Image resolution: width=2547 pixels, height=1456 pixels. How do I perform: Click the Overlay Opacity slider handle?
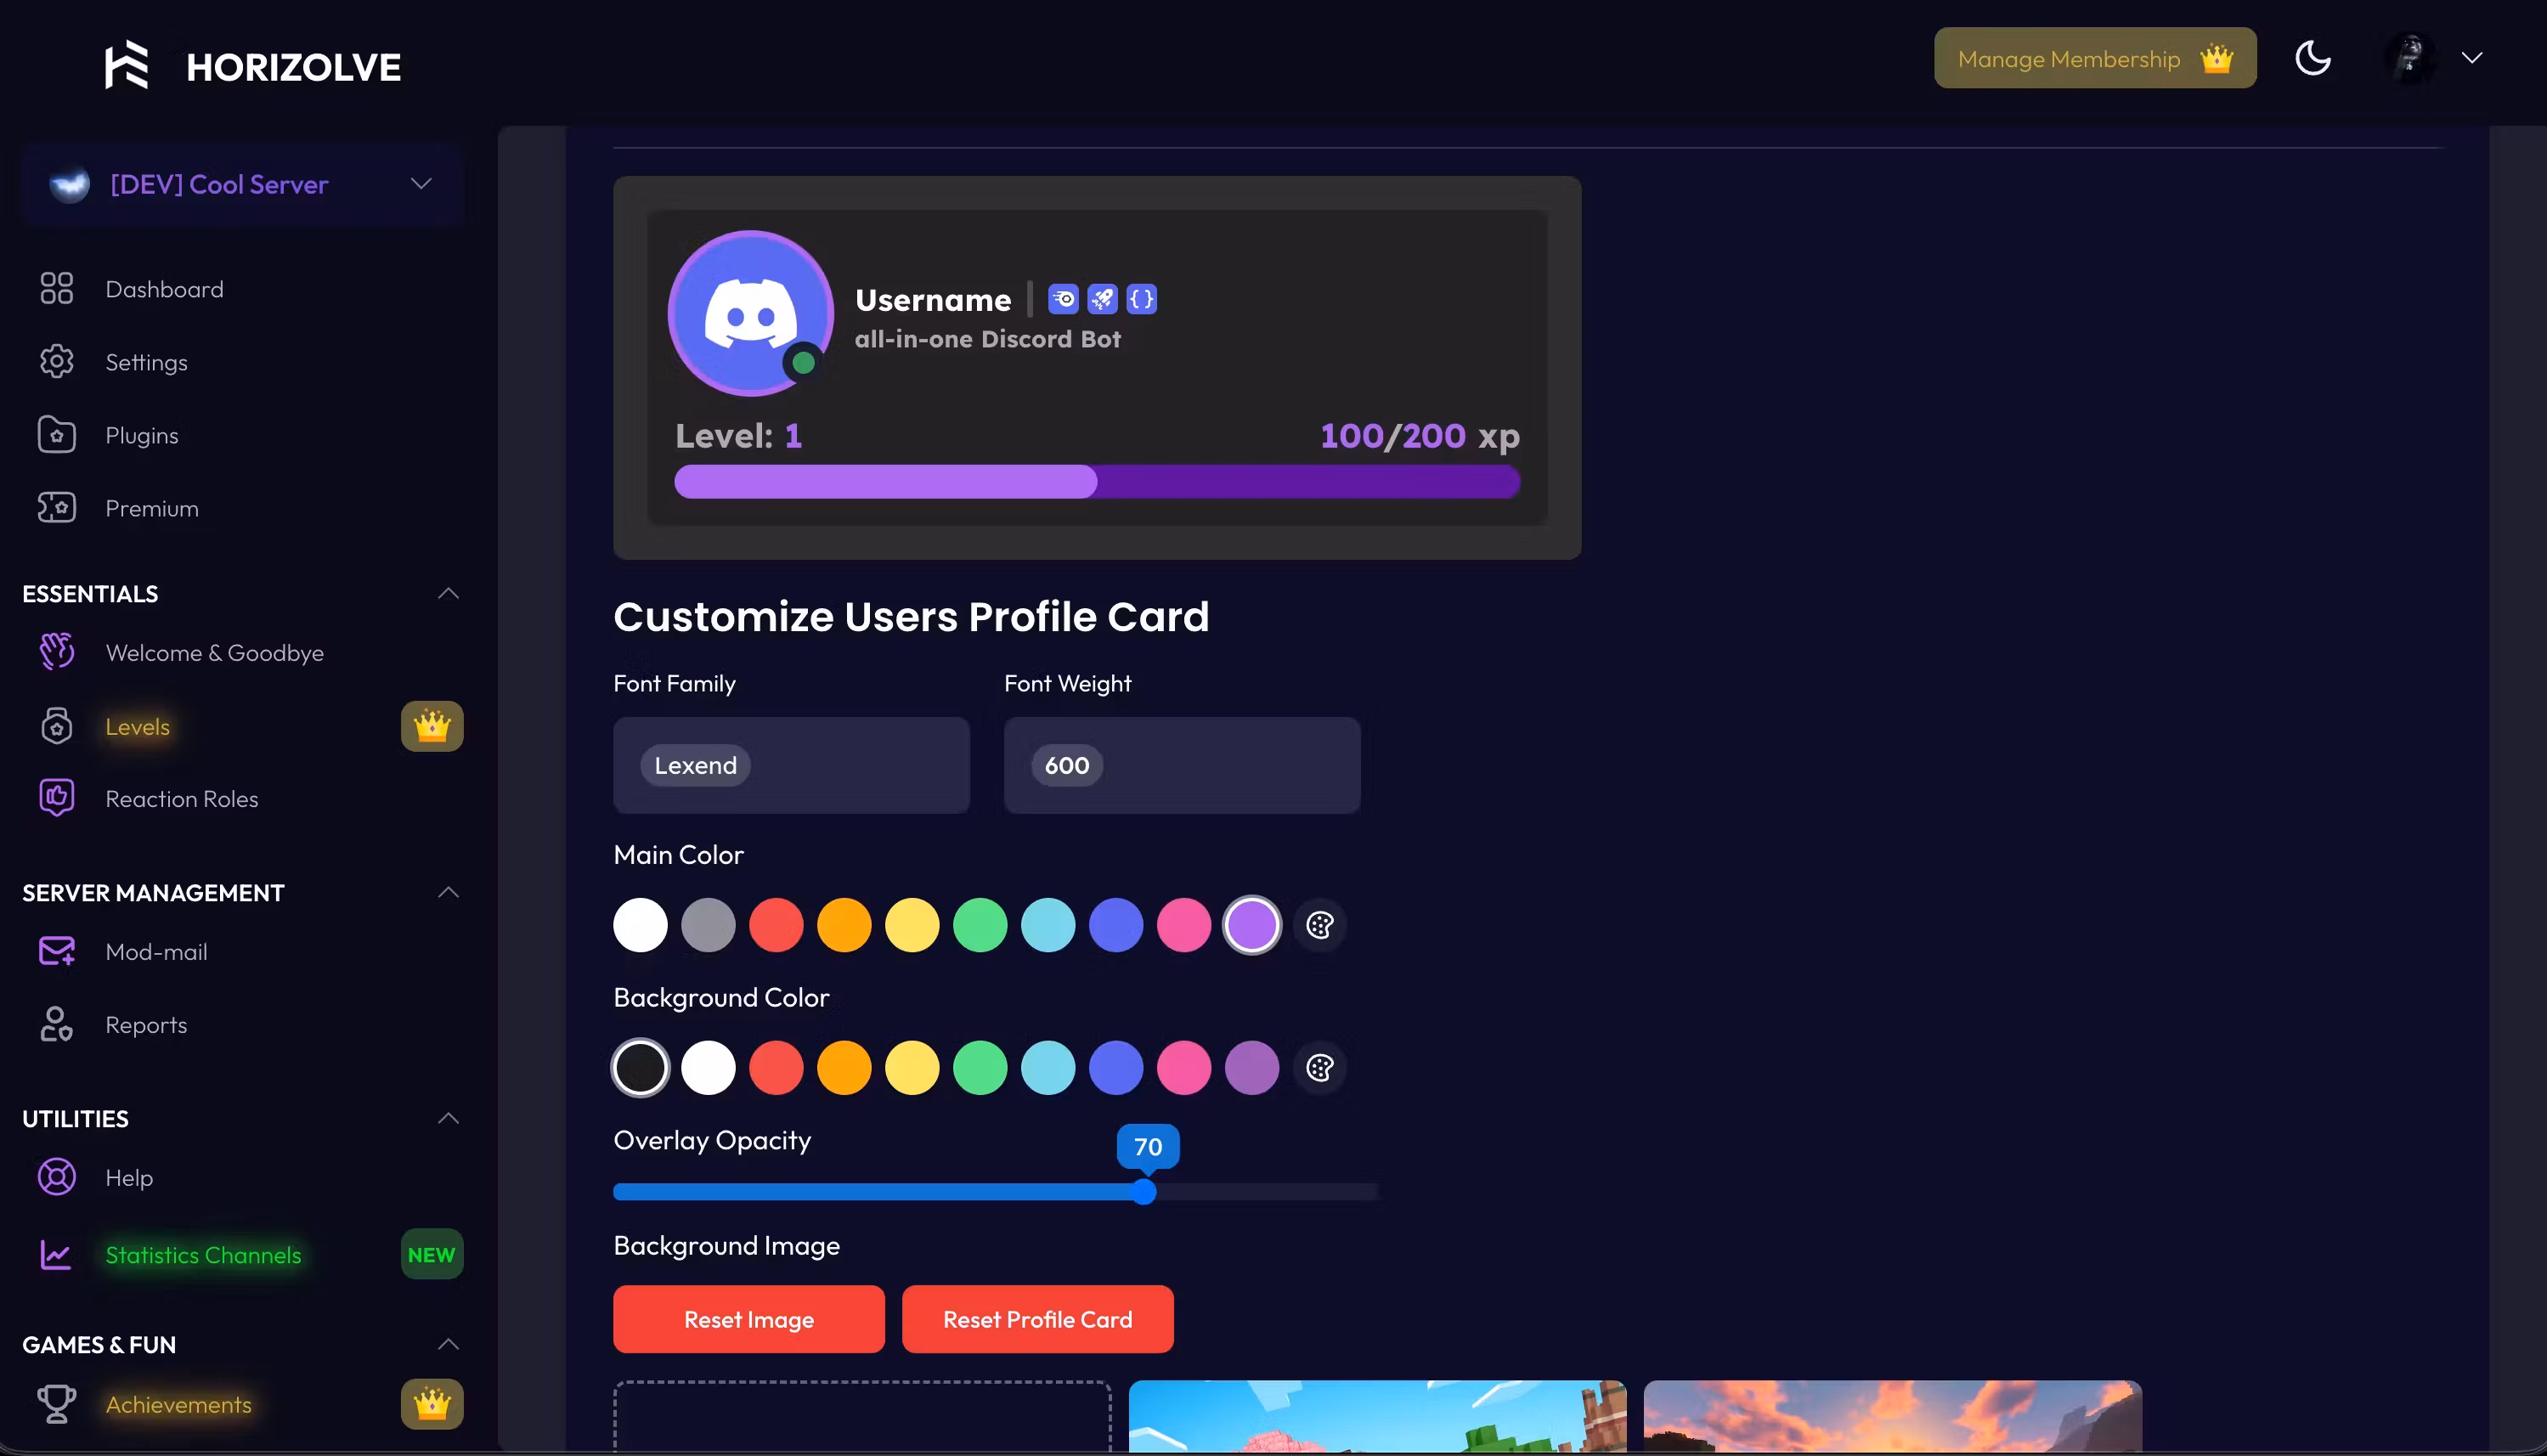point(1145,1192)
